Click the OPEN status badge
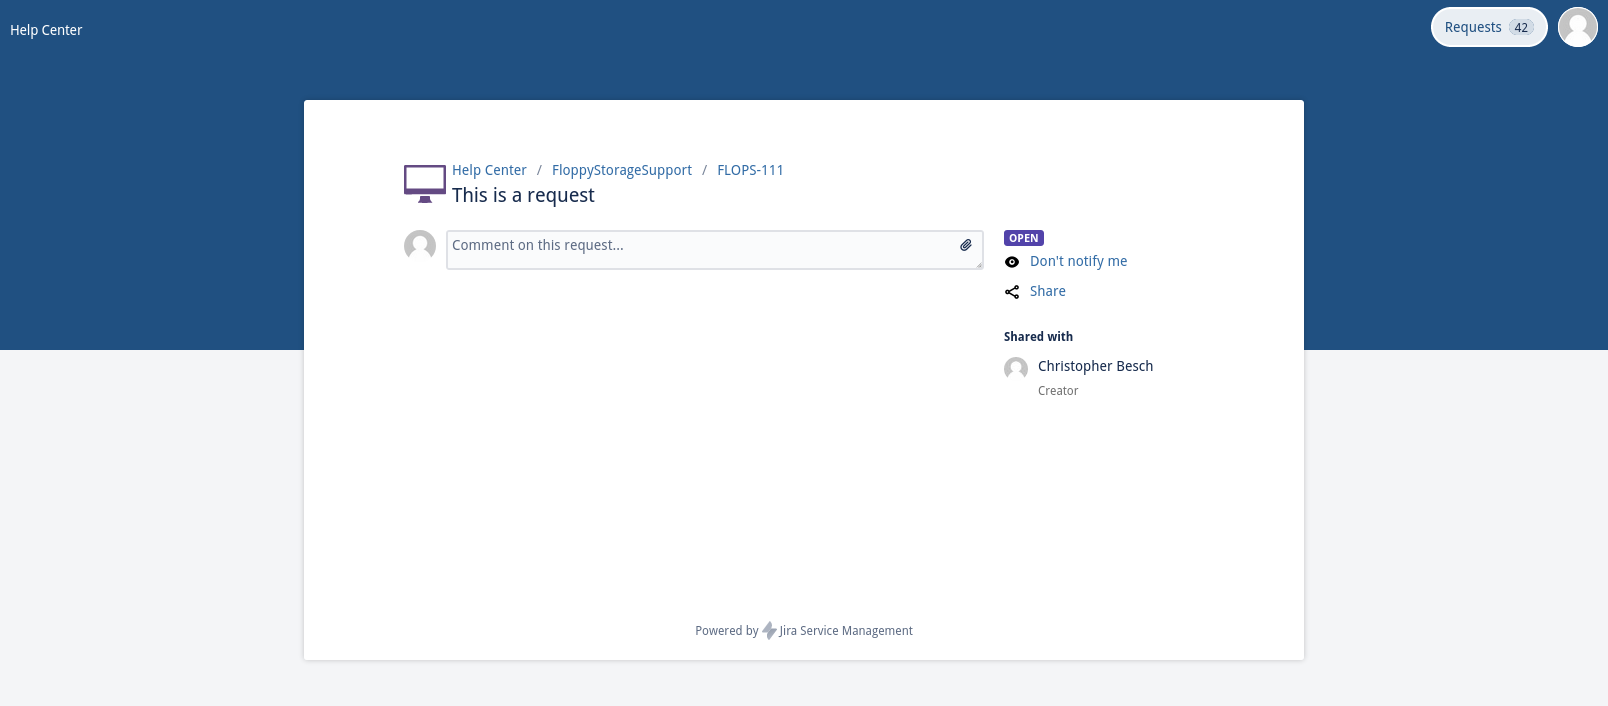 point(1024,238)
